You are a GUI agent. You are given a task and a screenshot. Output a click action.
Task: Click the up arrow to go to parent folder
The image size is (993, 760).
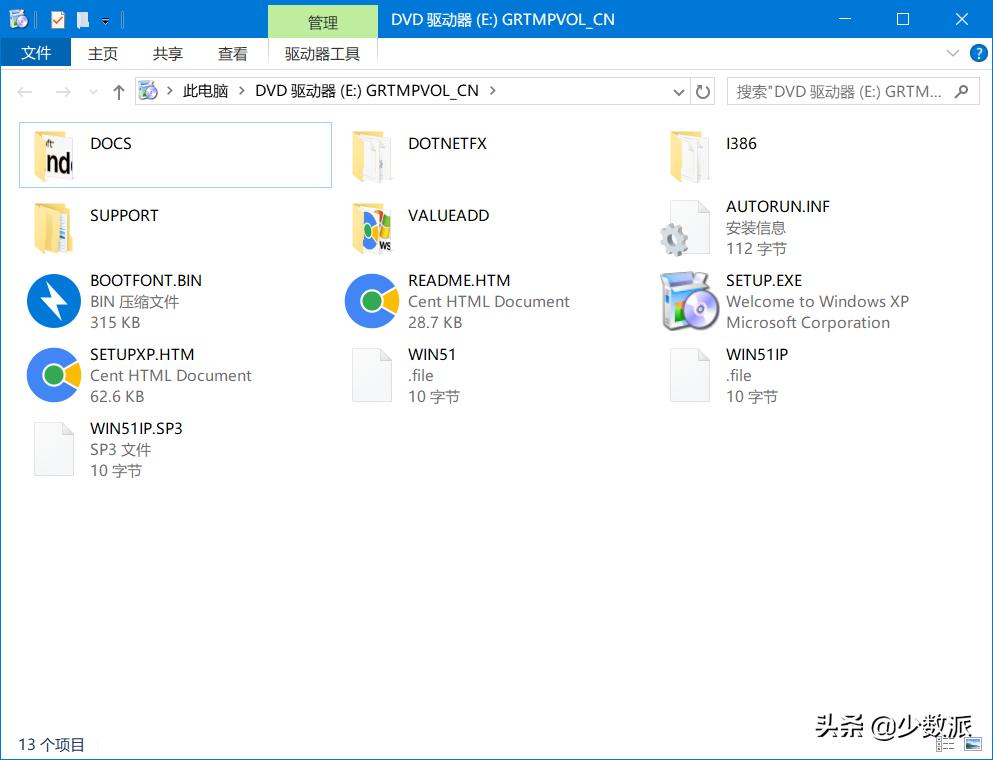(118, 90)
